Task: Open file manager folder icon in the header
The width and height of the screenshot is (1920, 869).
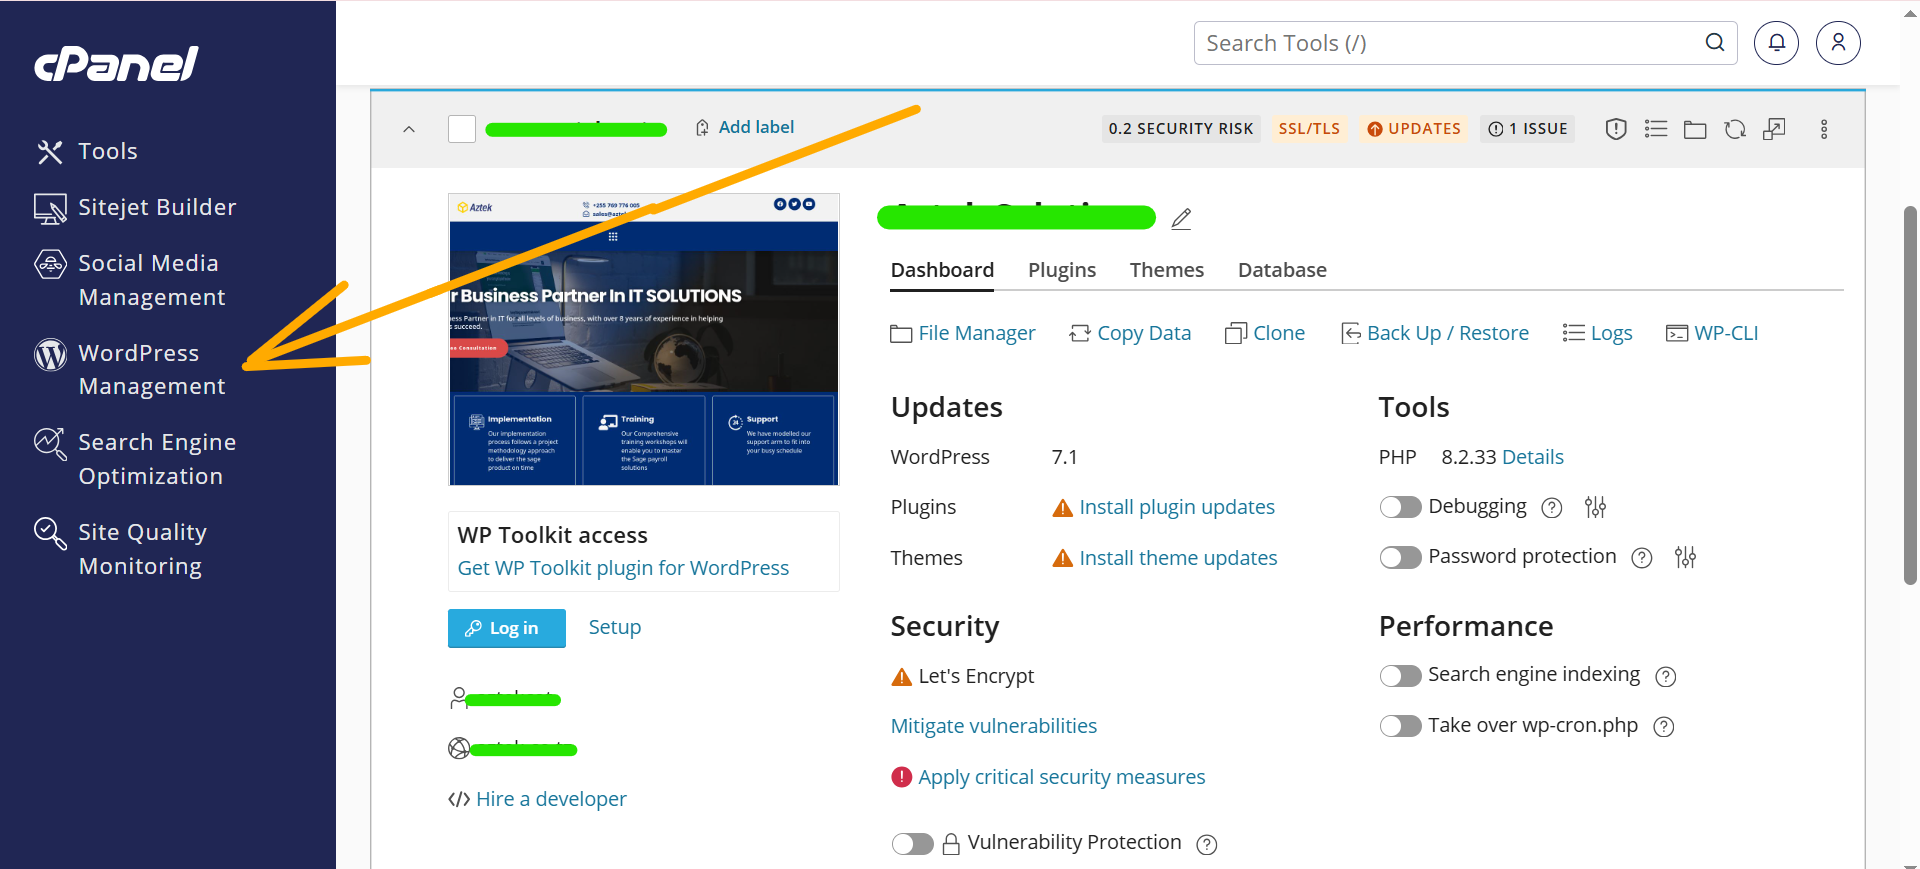Action: click(x=1695, y=129)
